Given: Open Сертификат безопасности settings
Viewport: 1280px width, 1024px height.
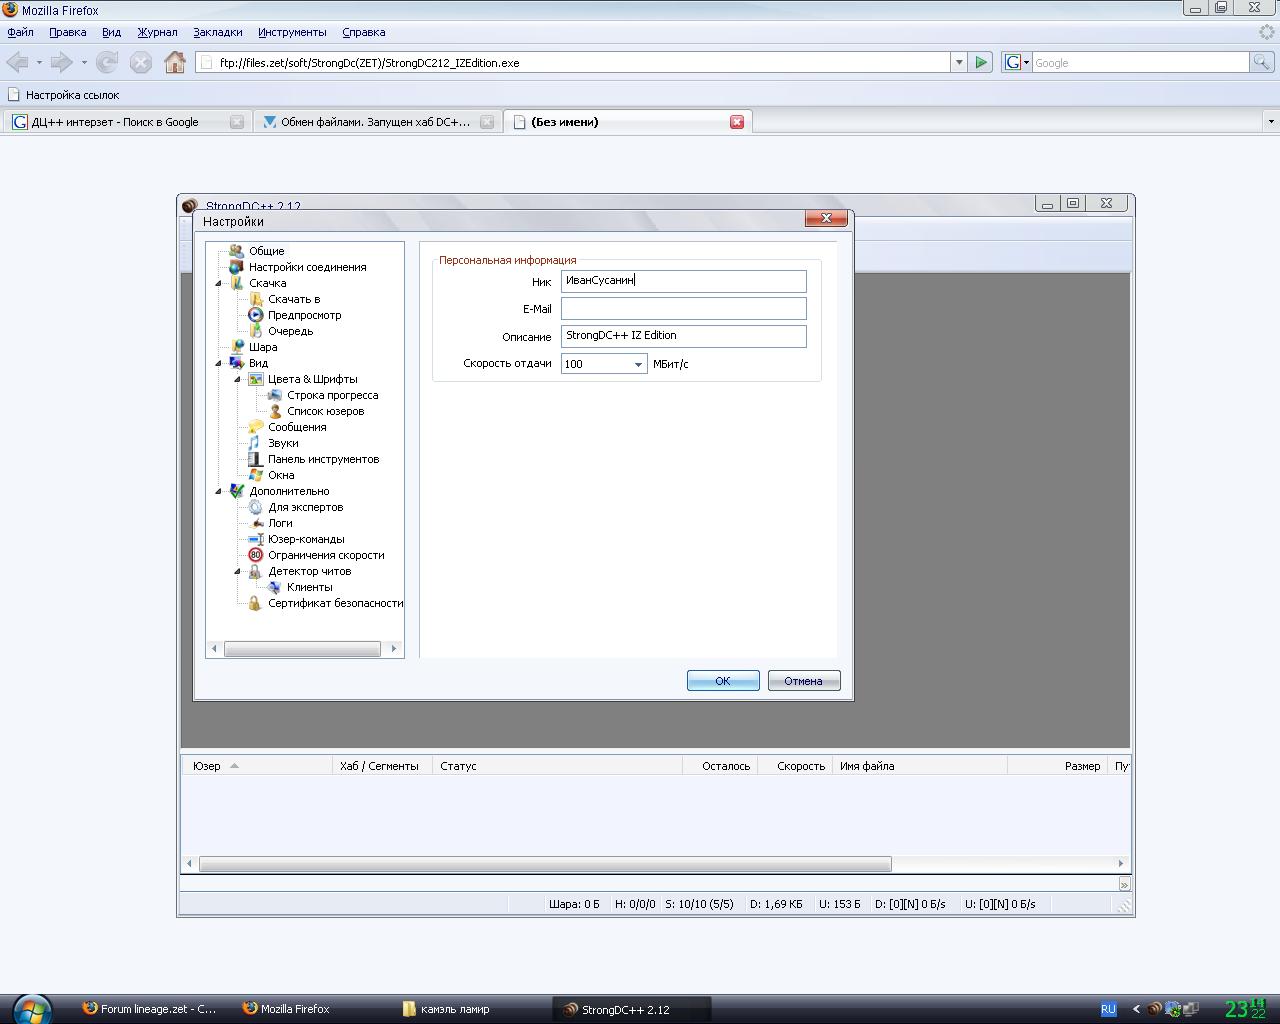Looking at the screenshot, I should [x=335, y=603].
